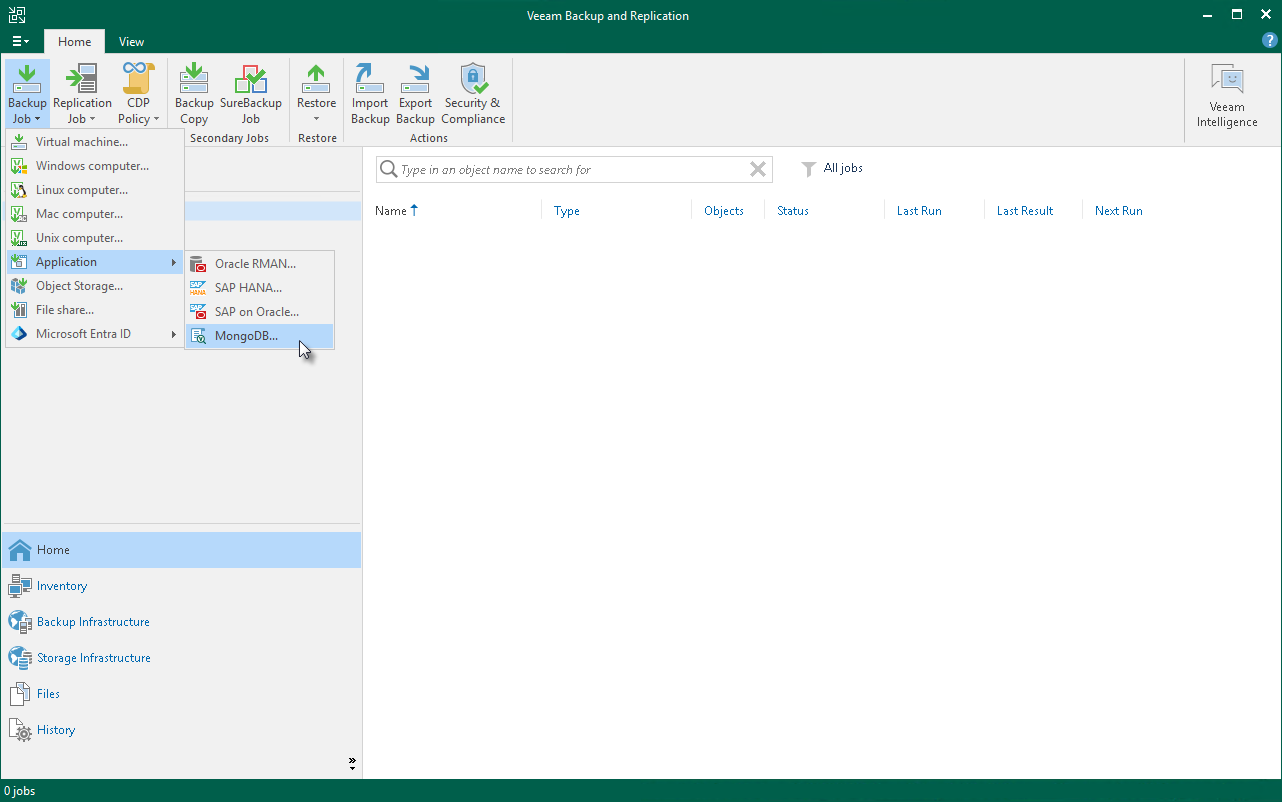Open the Backup Job ribbon button
This screenshot has height=802, width=1282.
tap(27, 94)
